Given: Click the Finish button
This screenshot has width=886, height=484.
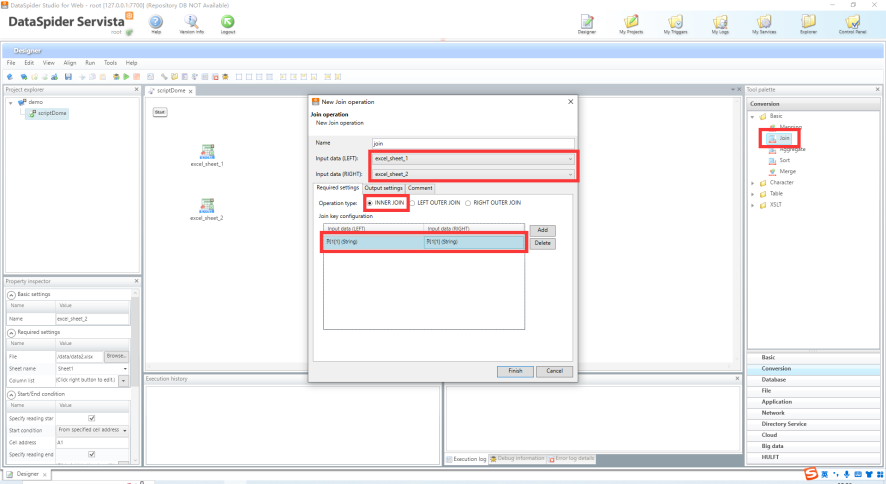Looking at the screenshot, I should tap(515, 371).
